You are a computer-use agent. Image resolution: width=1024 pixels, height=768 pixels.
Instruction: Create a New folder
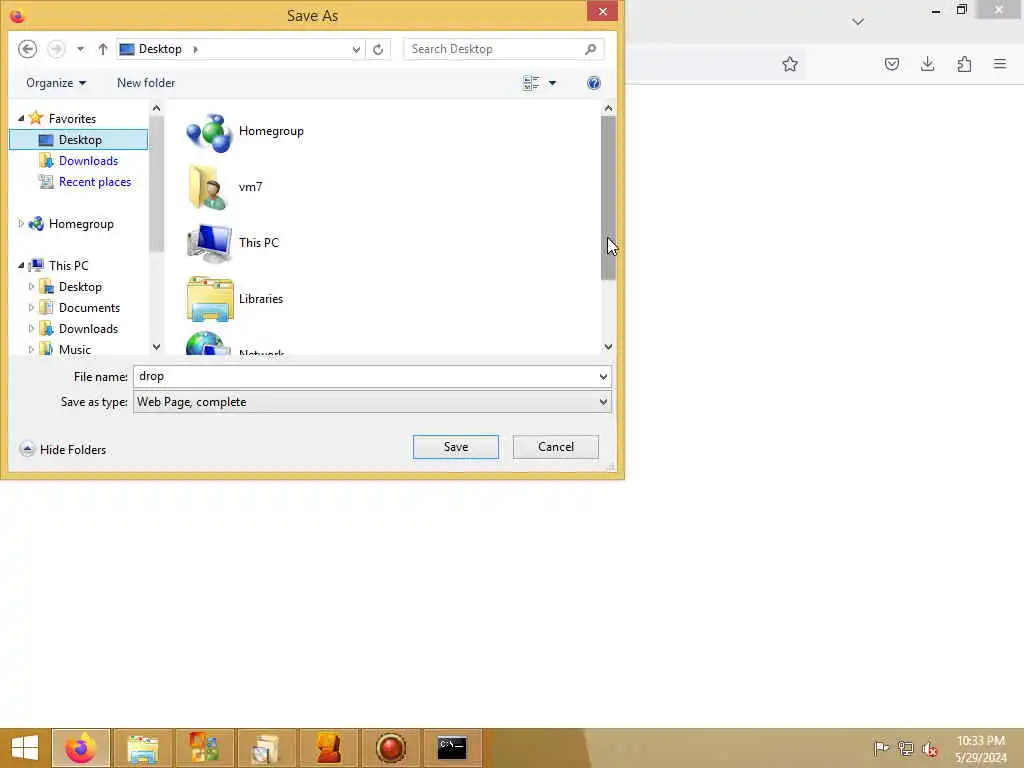[x=146, y=83]
